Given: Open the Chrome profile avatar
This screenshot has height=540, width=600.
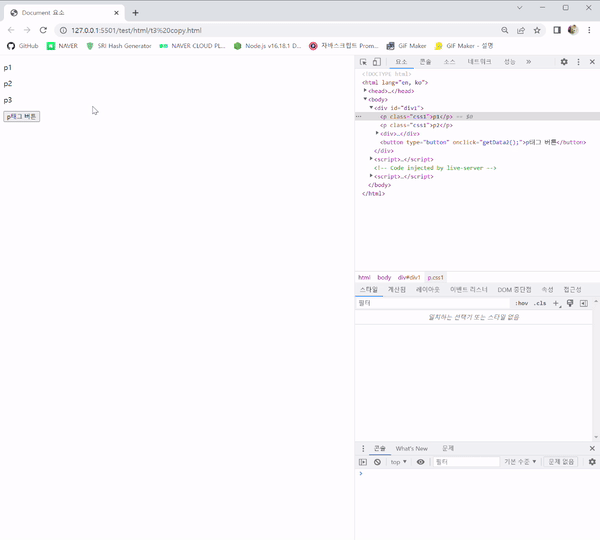Looking at the screenshot, I should click(573, 30).
